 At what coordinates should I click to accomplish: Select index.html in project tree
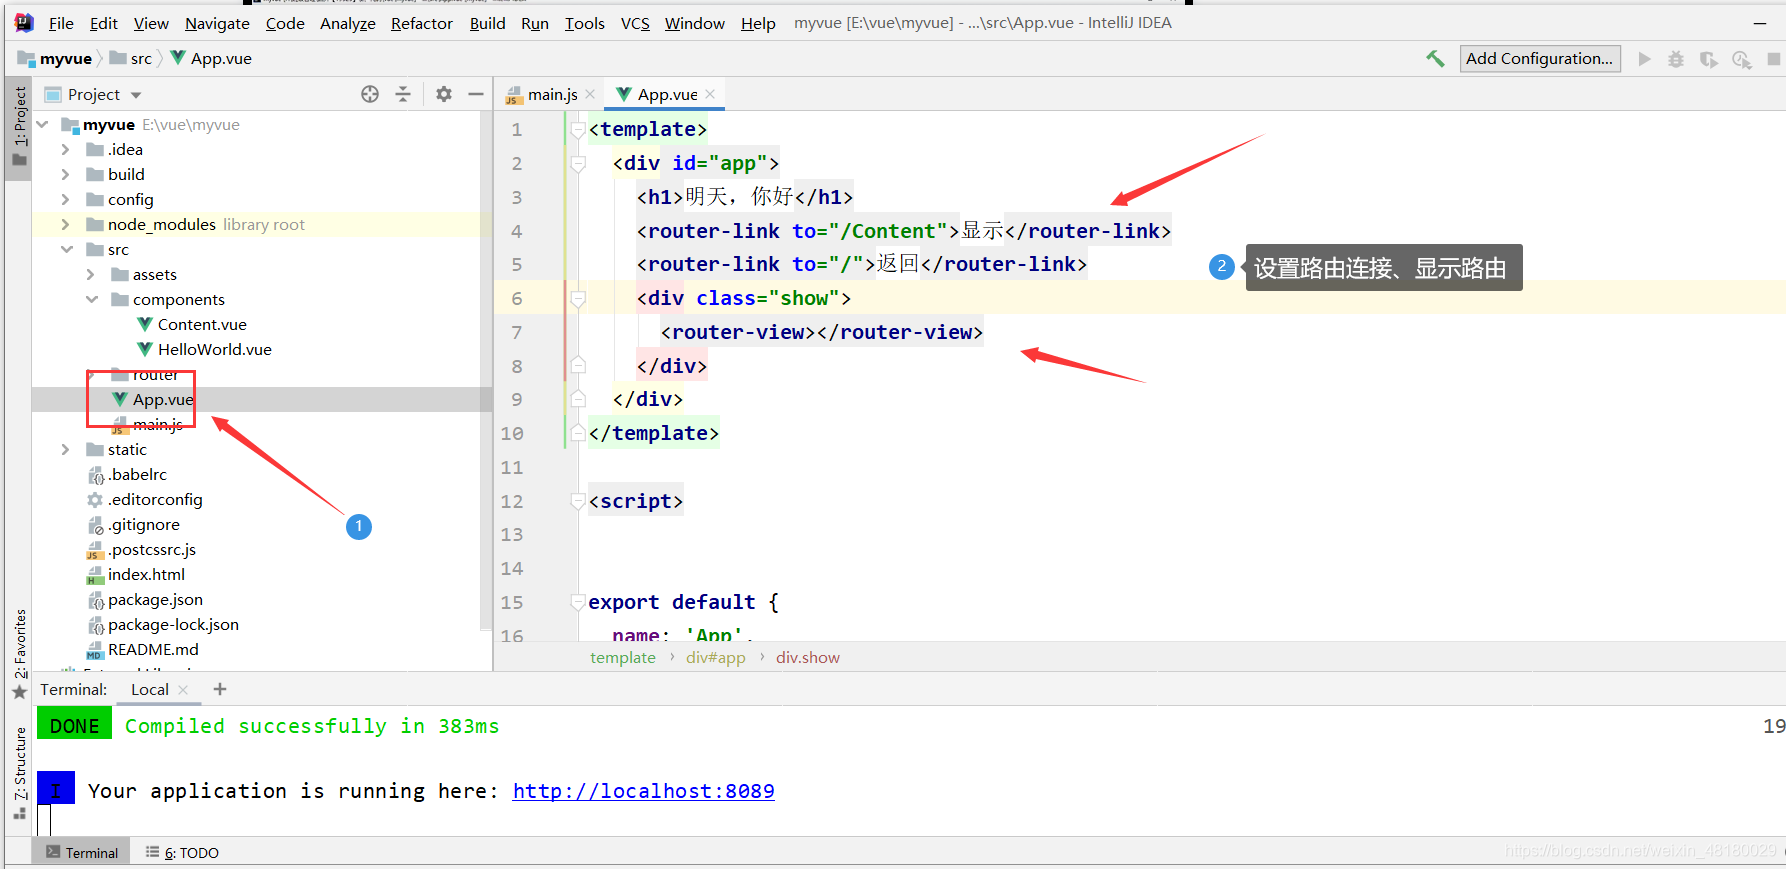(146, 575)
